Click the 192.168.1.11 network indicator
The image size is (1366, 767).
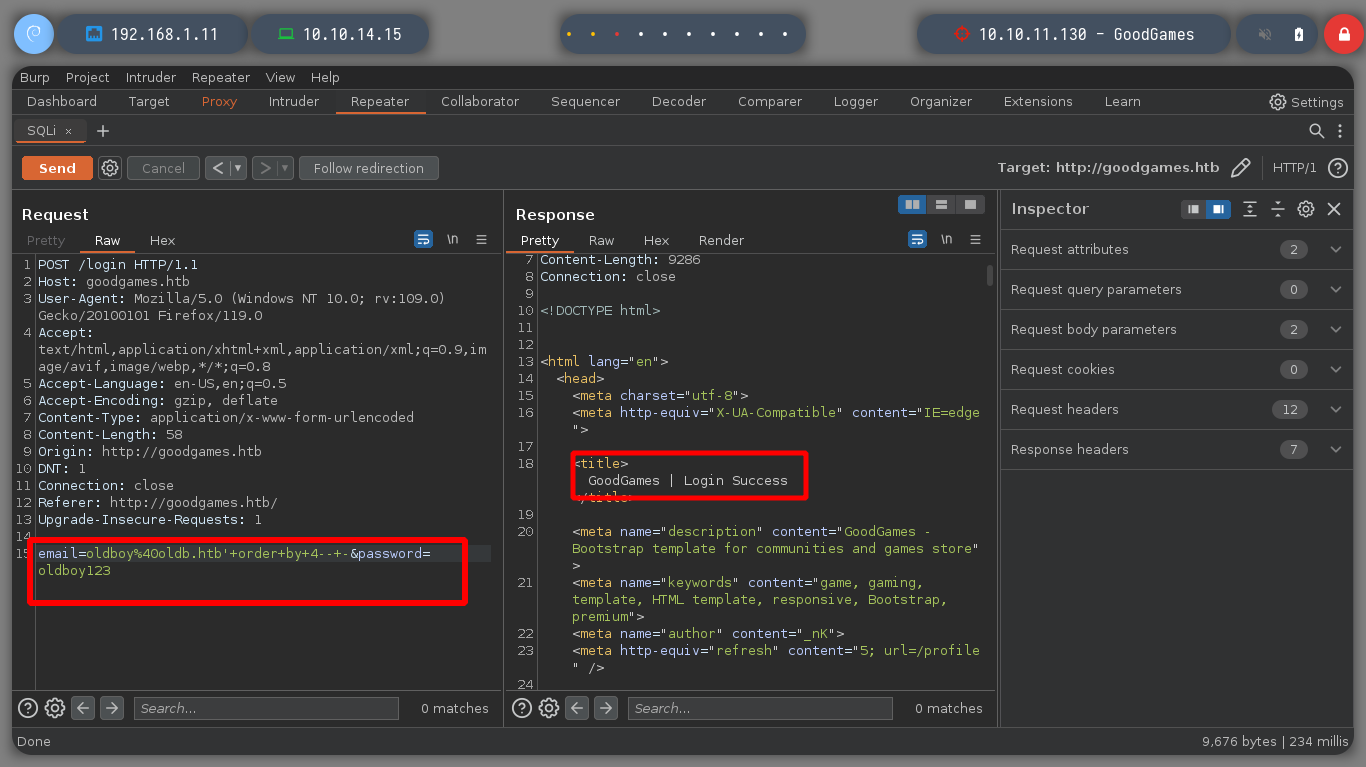click(x=152, y=34)
